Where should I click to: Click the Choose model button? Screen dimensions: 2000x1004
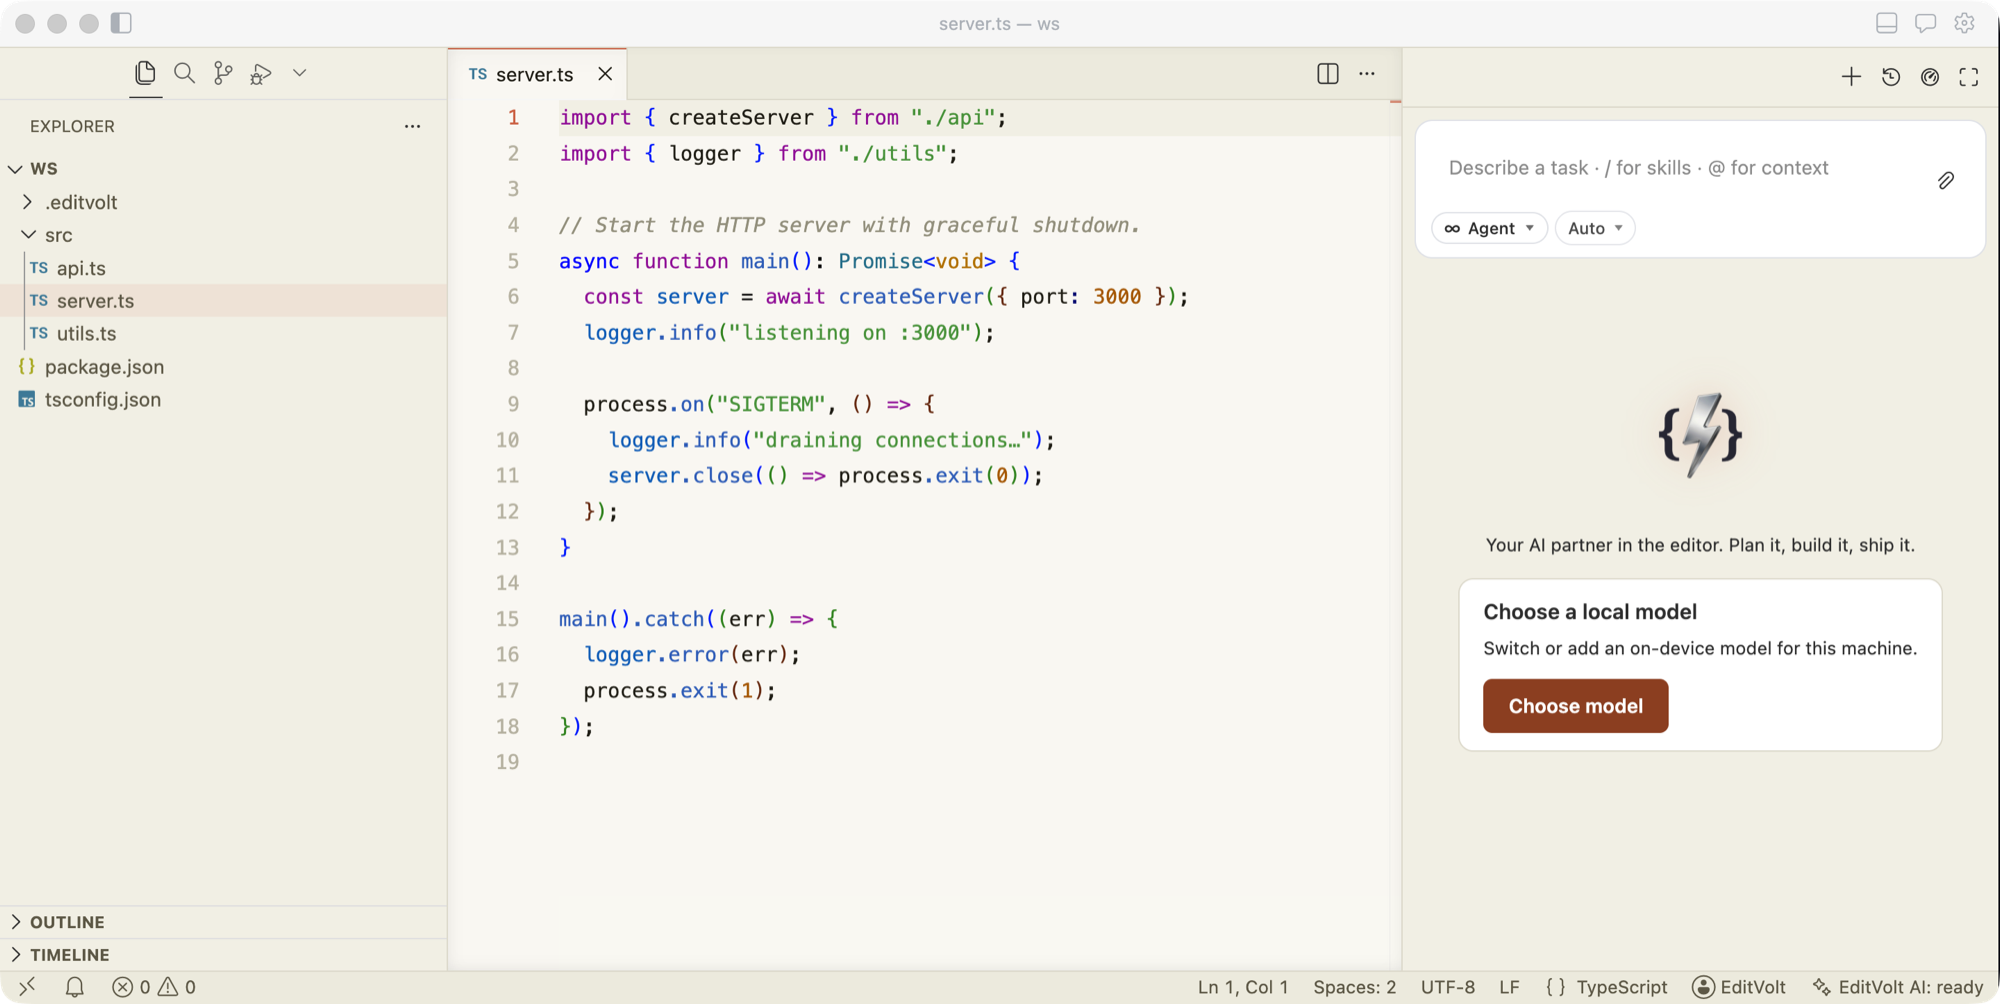(x=1575, y=706)
